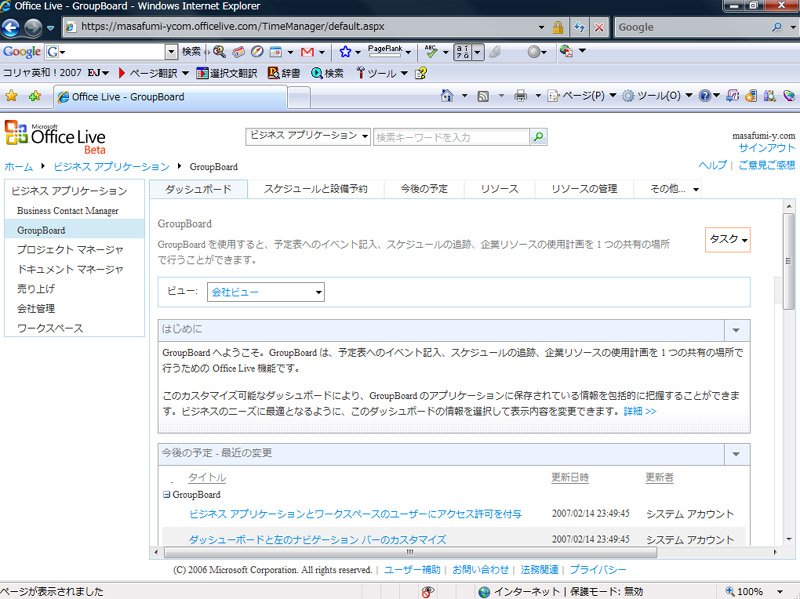Click the browser Forward arrow button
Image resolution: width=800 pixels, height=599 pixels.
point(33,28)
